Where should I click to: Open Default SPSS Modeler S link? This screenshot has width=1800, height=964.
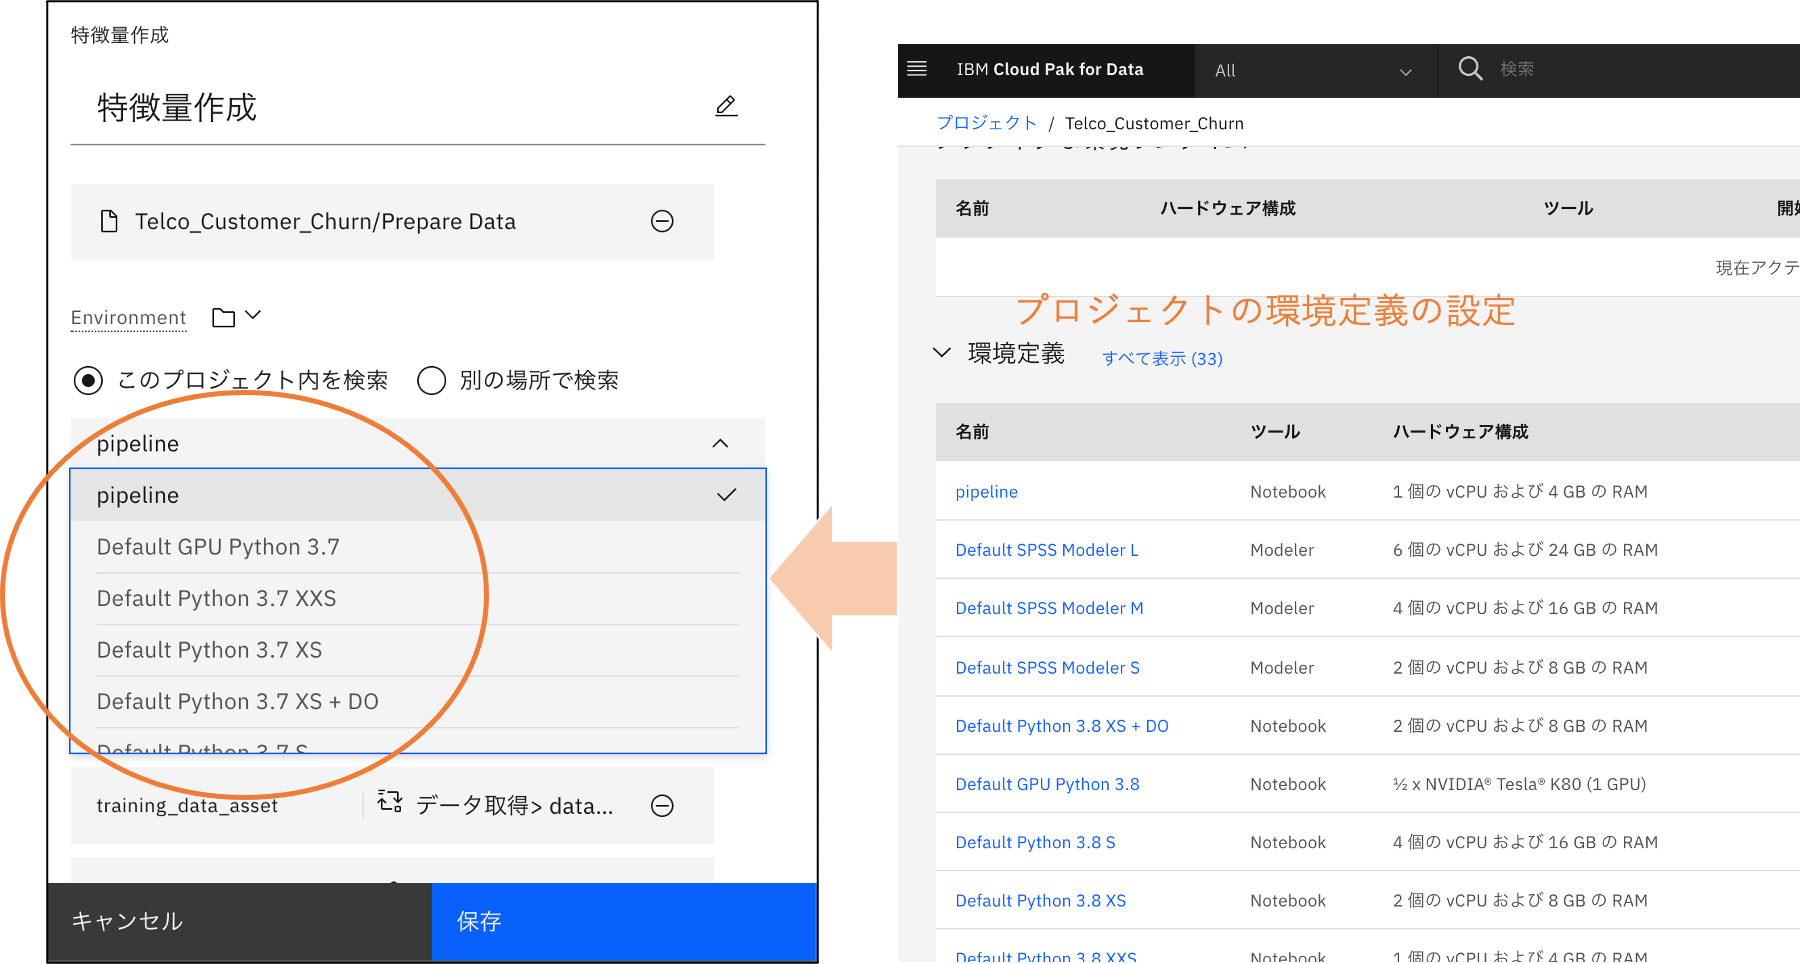coord(1047,668)
